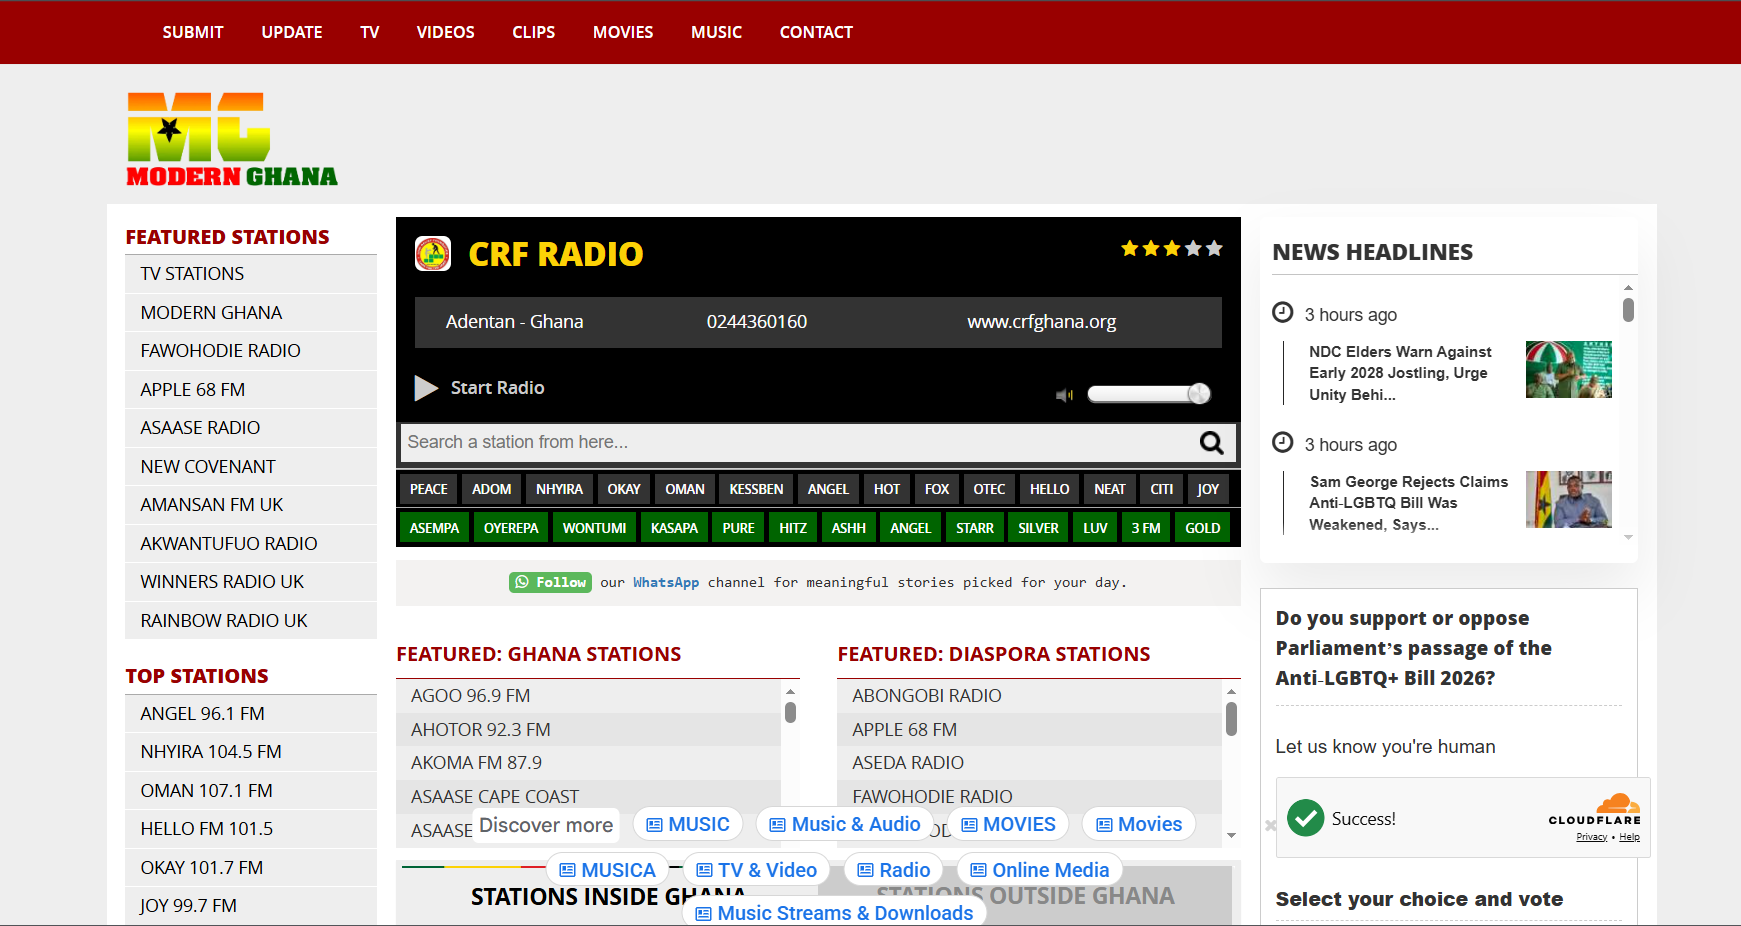Select the ADOM station button

point(492,489)
